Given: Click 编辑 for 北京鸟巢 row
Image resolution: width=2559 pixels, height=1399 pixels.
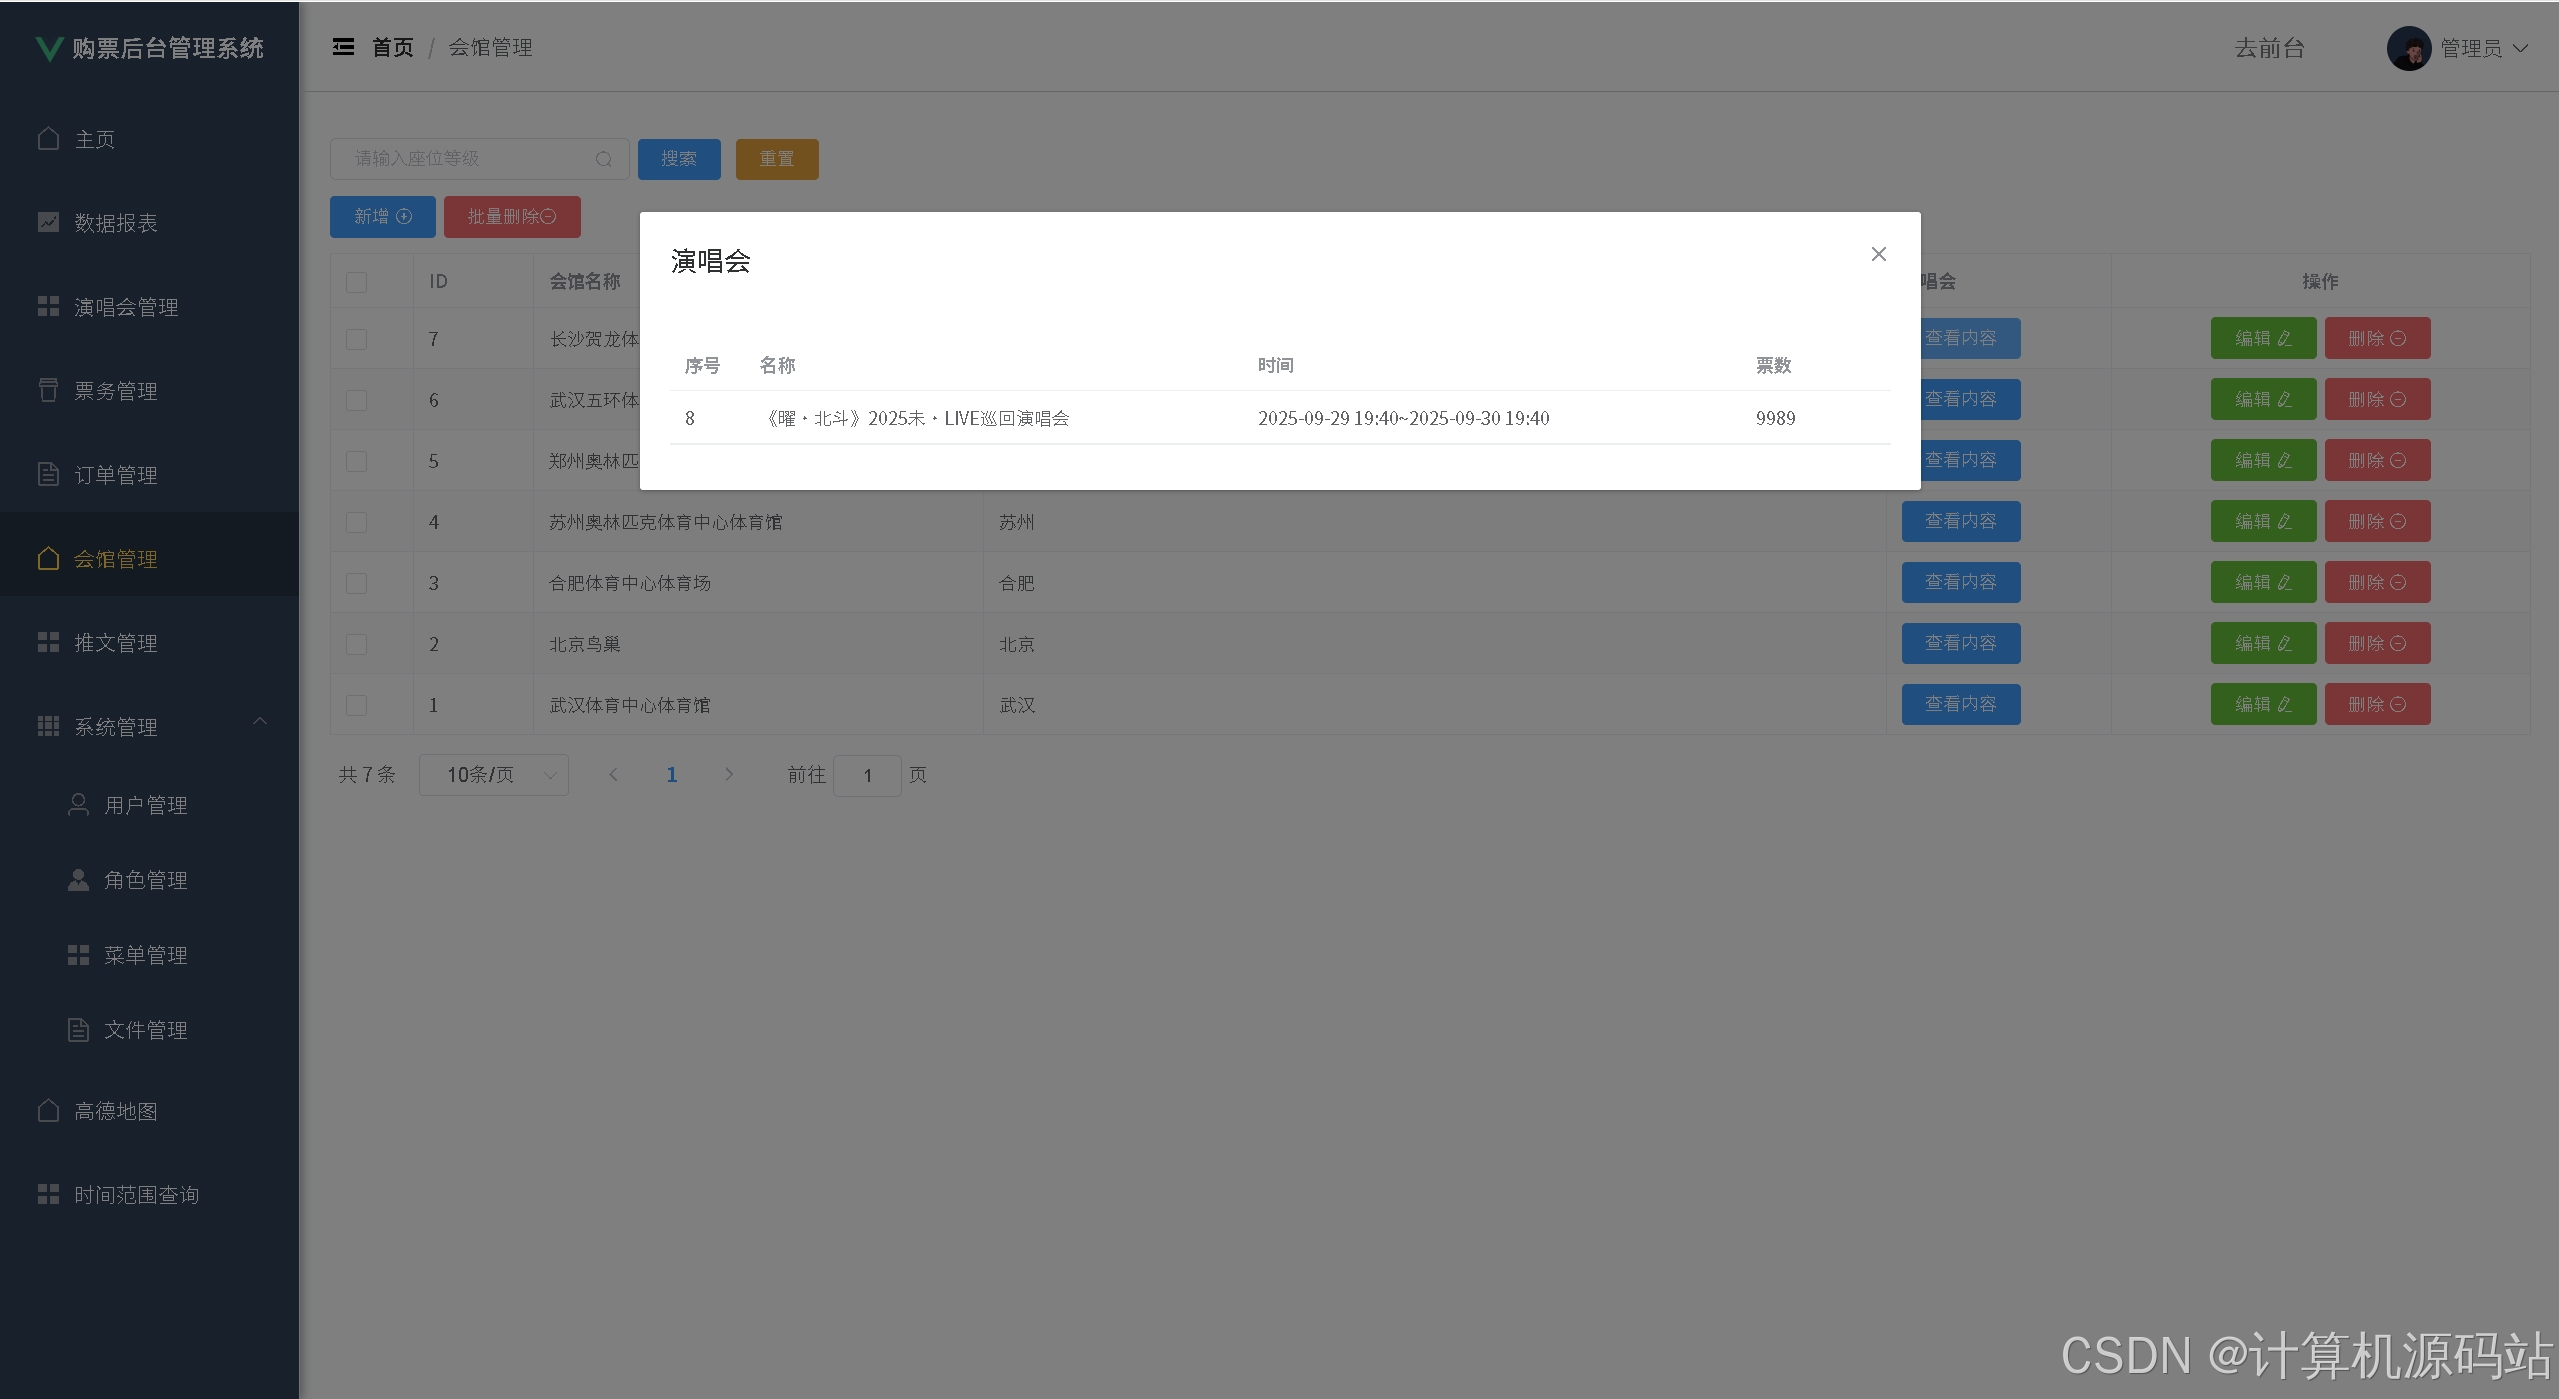Looking at the screenshot, I should pos(2263,643).
